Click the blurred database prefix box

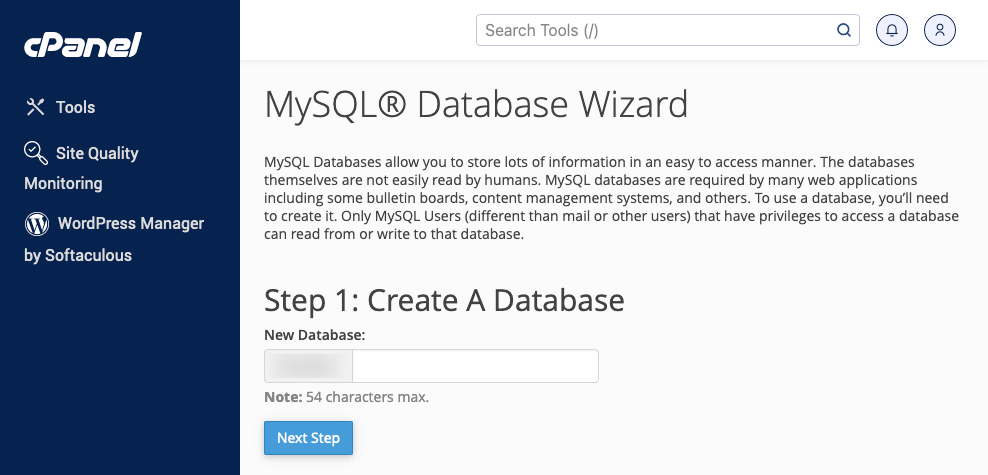308,366
